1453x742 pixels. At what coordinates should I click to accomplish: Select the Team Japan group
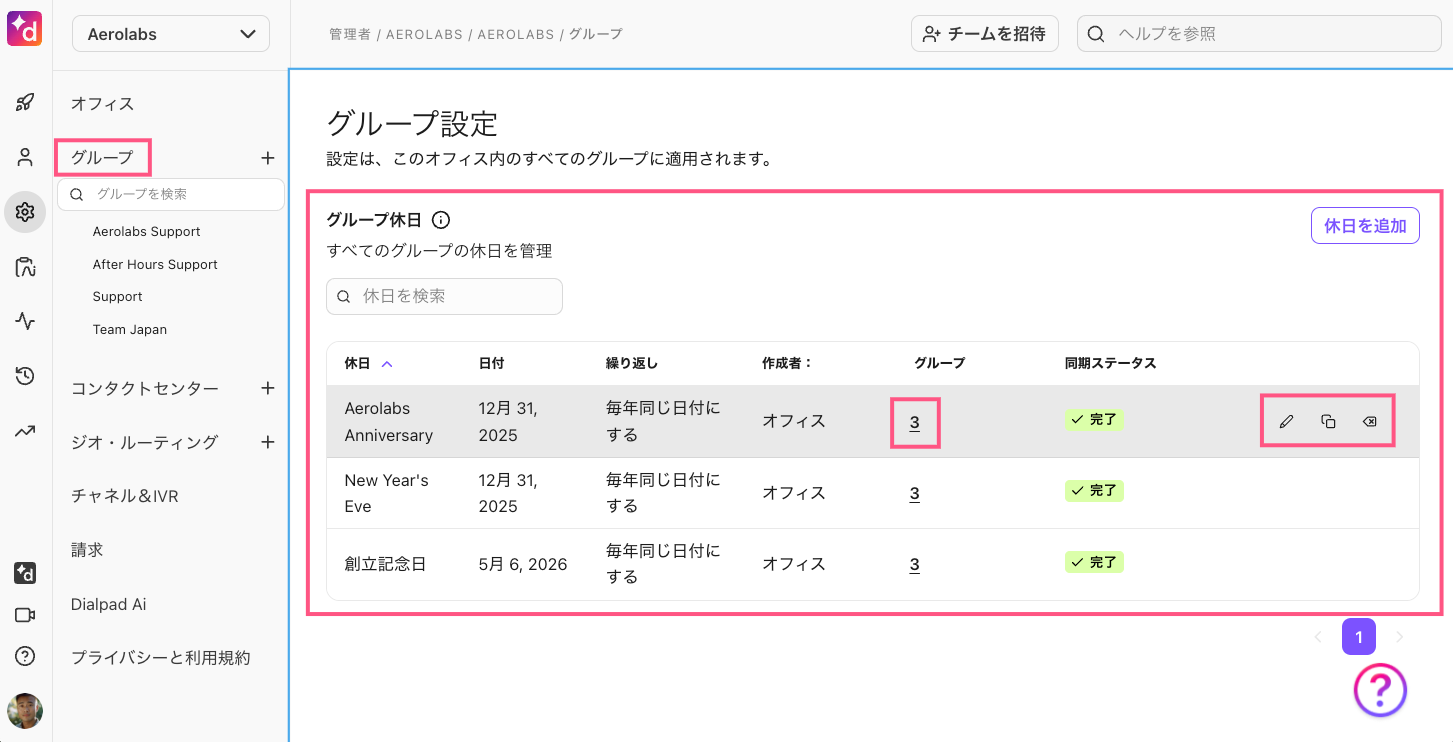click(x=130, y=330)
